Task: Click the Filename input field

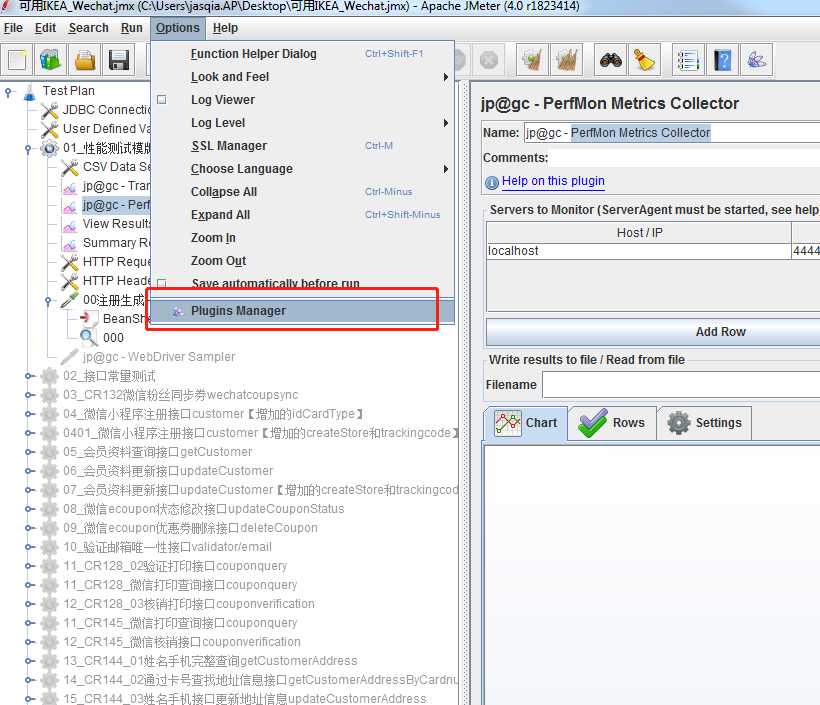Action: 681,385
